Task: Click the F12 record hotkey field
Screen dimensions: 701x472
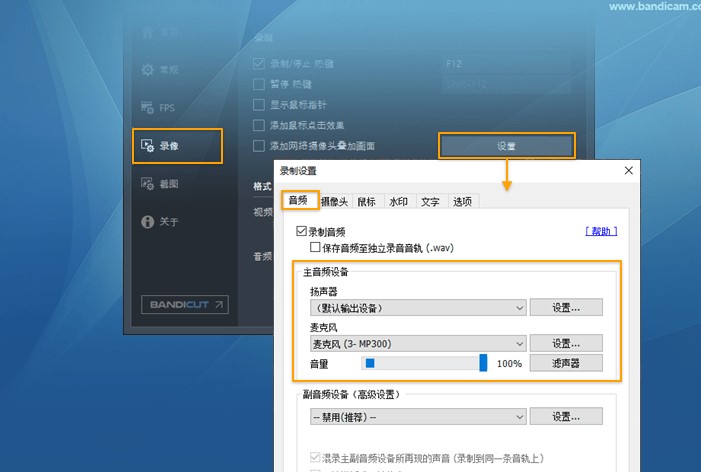Action: pos(507,64)
